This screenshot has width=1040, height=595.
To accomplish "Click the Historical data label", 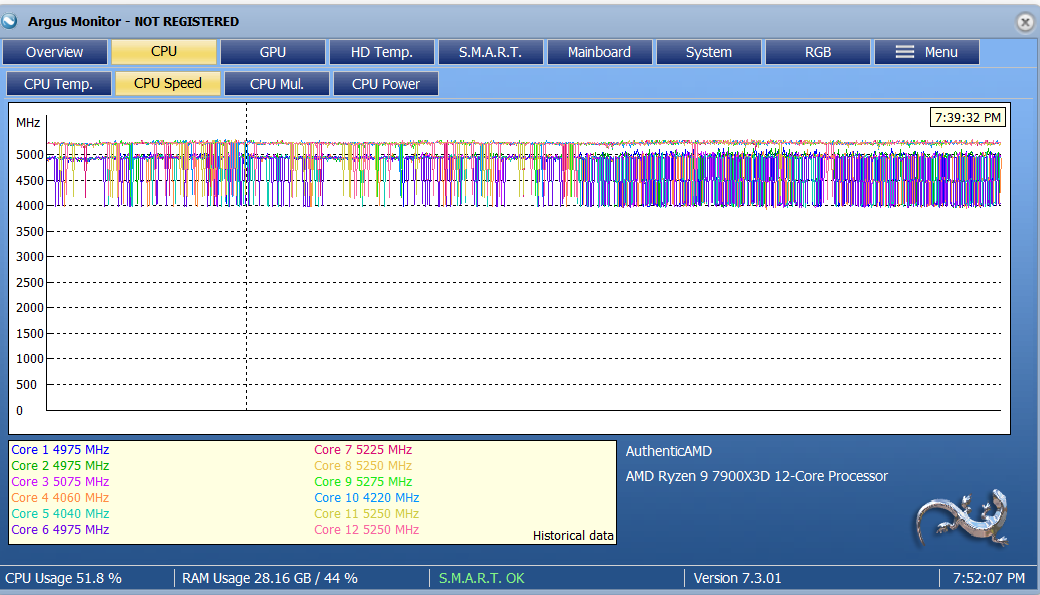I will point(573,535).
